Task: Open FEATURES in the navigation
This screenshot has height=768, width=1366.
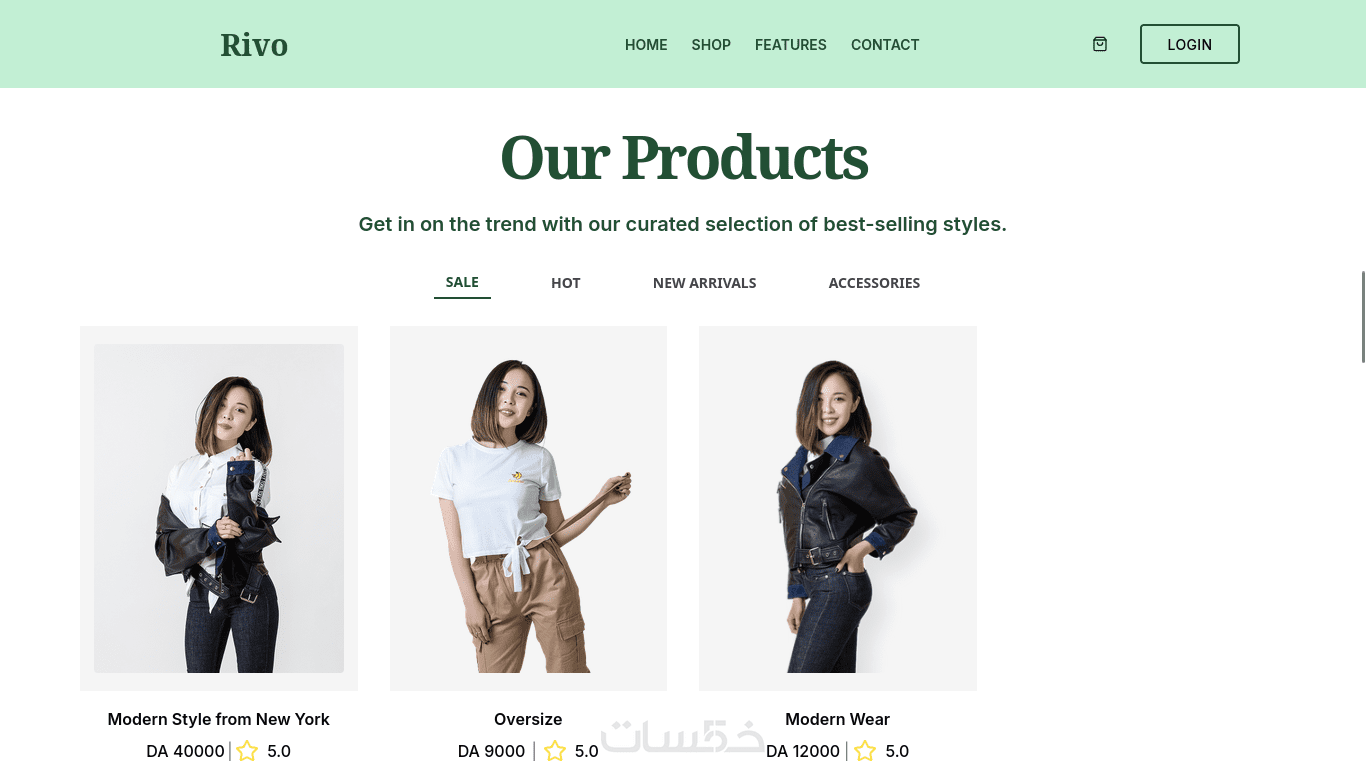Action: tap(791, 45)
